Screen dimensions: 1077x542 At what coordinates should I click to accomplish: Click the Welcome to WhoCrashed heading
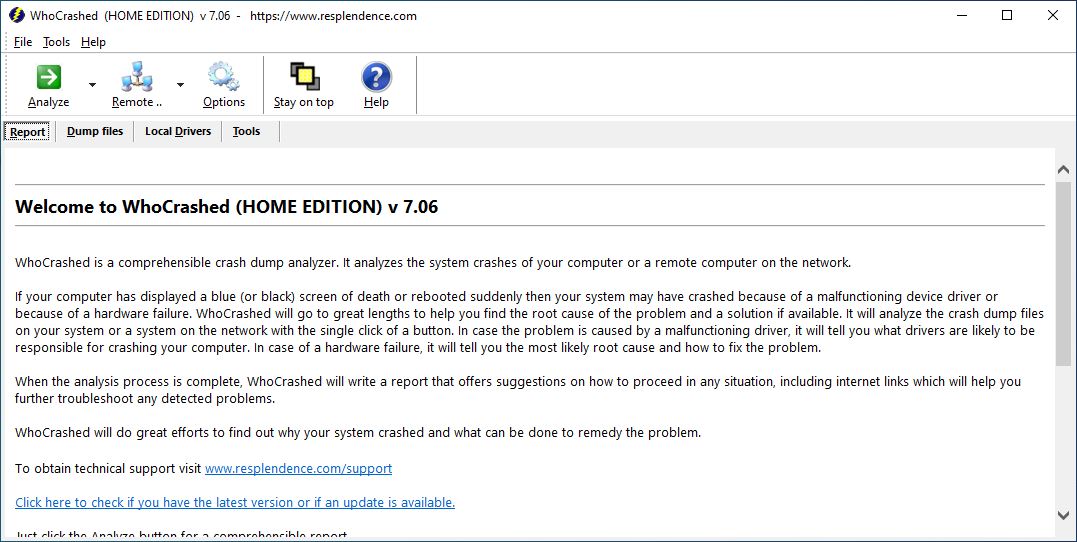[227, 207]
